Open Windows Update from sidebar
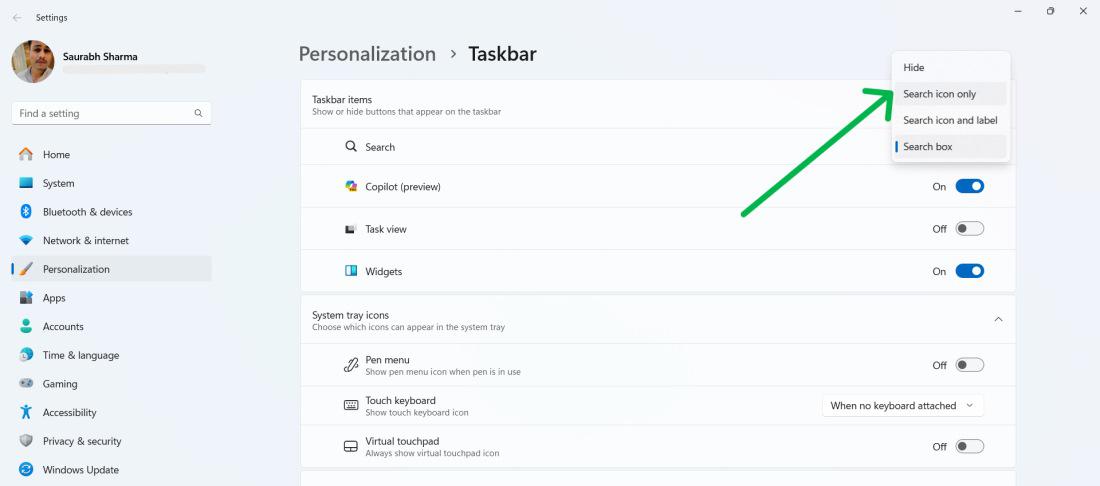 click(x=80, y=470)
